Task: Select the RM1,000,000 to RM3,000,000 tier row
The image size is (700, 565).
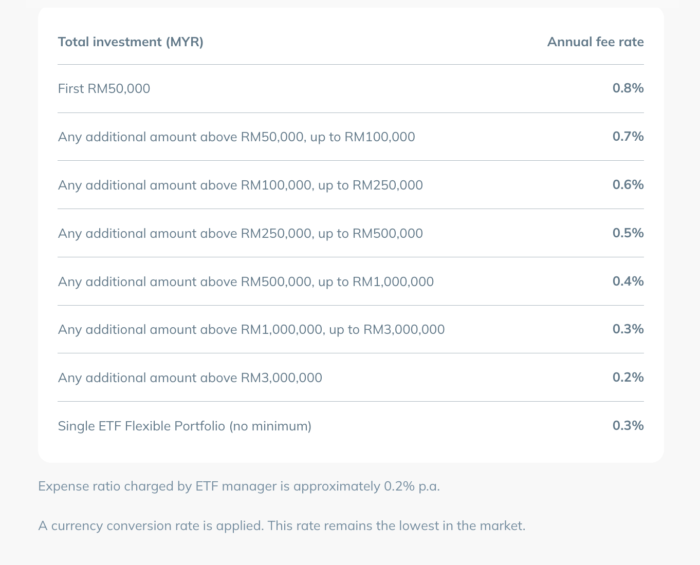Action: (251, 329)
